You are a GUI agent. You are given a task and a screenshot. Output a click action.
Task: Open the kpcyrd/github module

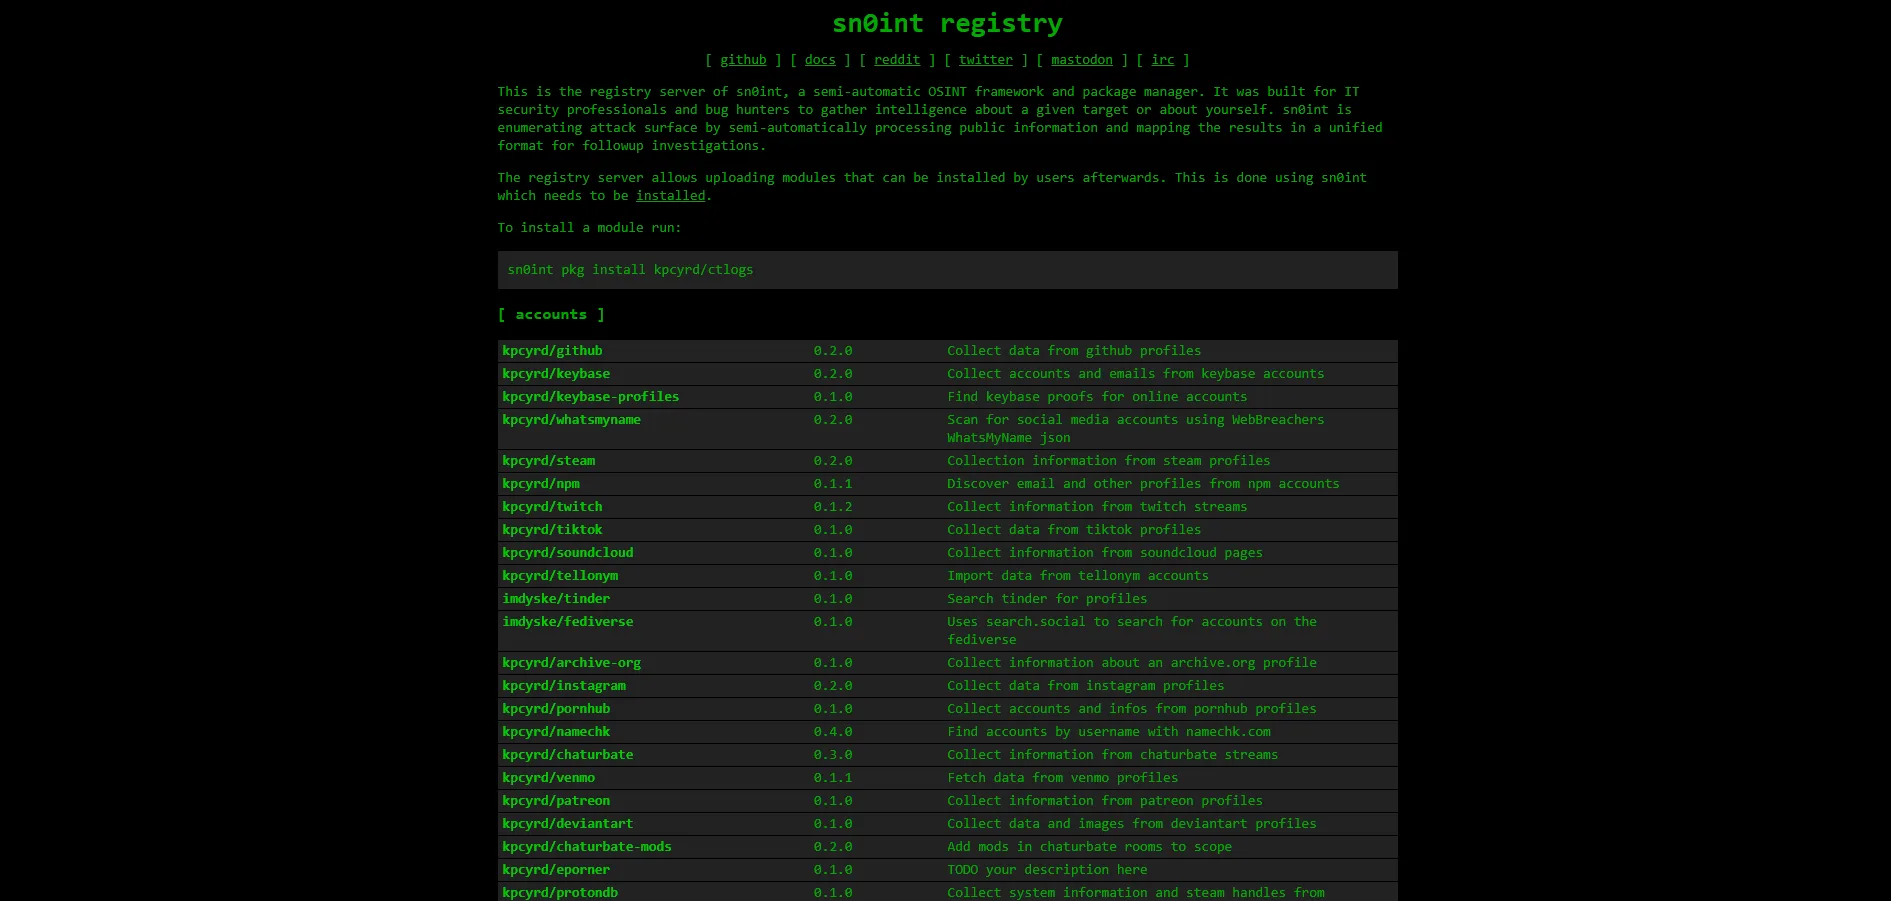pyautogui.click(x=552, y=351)
